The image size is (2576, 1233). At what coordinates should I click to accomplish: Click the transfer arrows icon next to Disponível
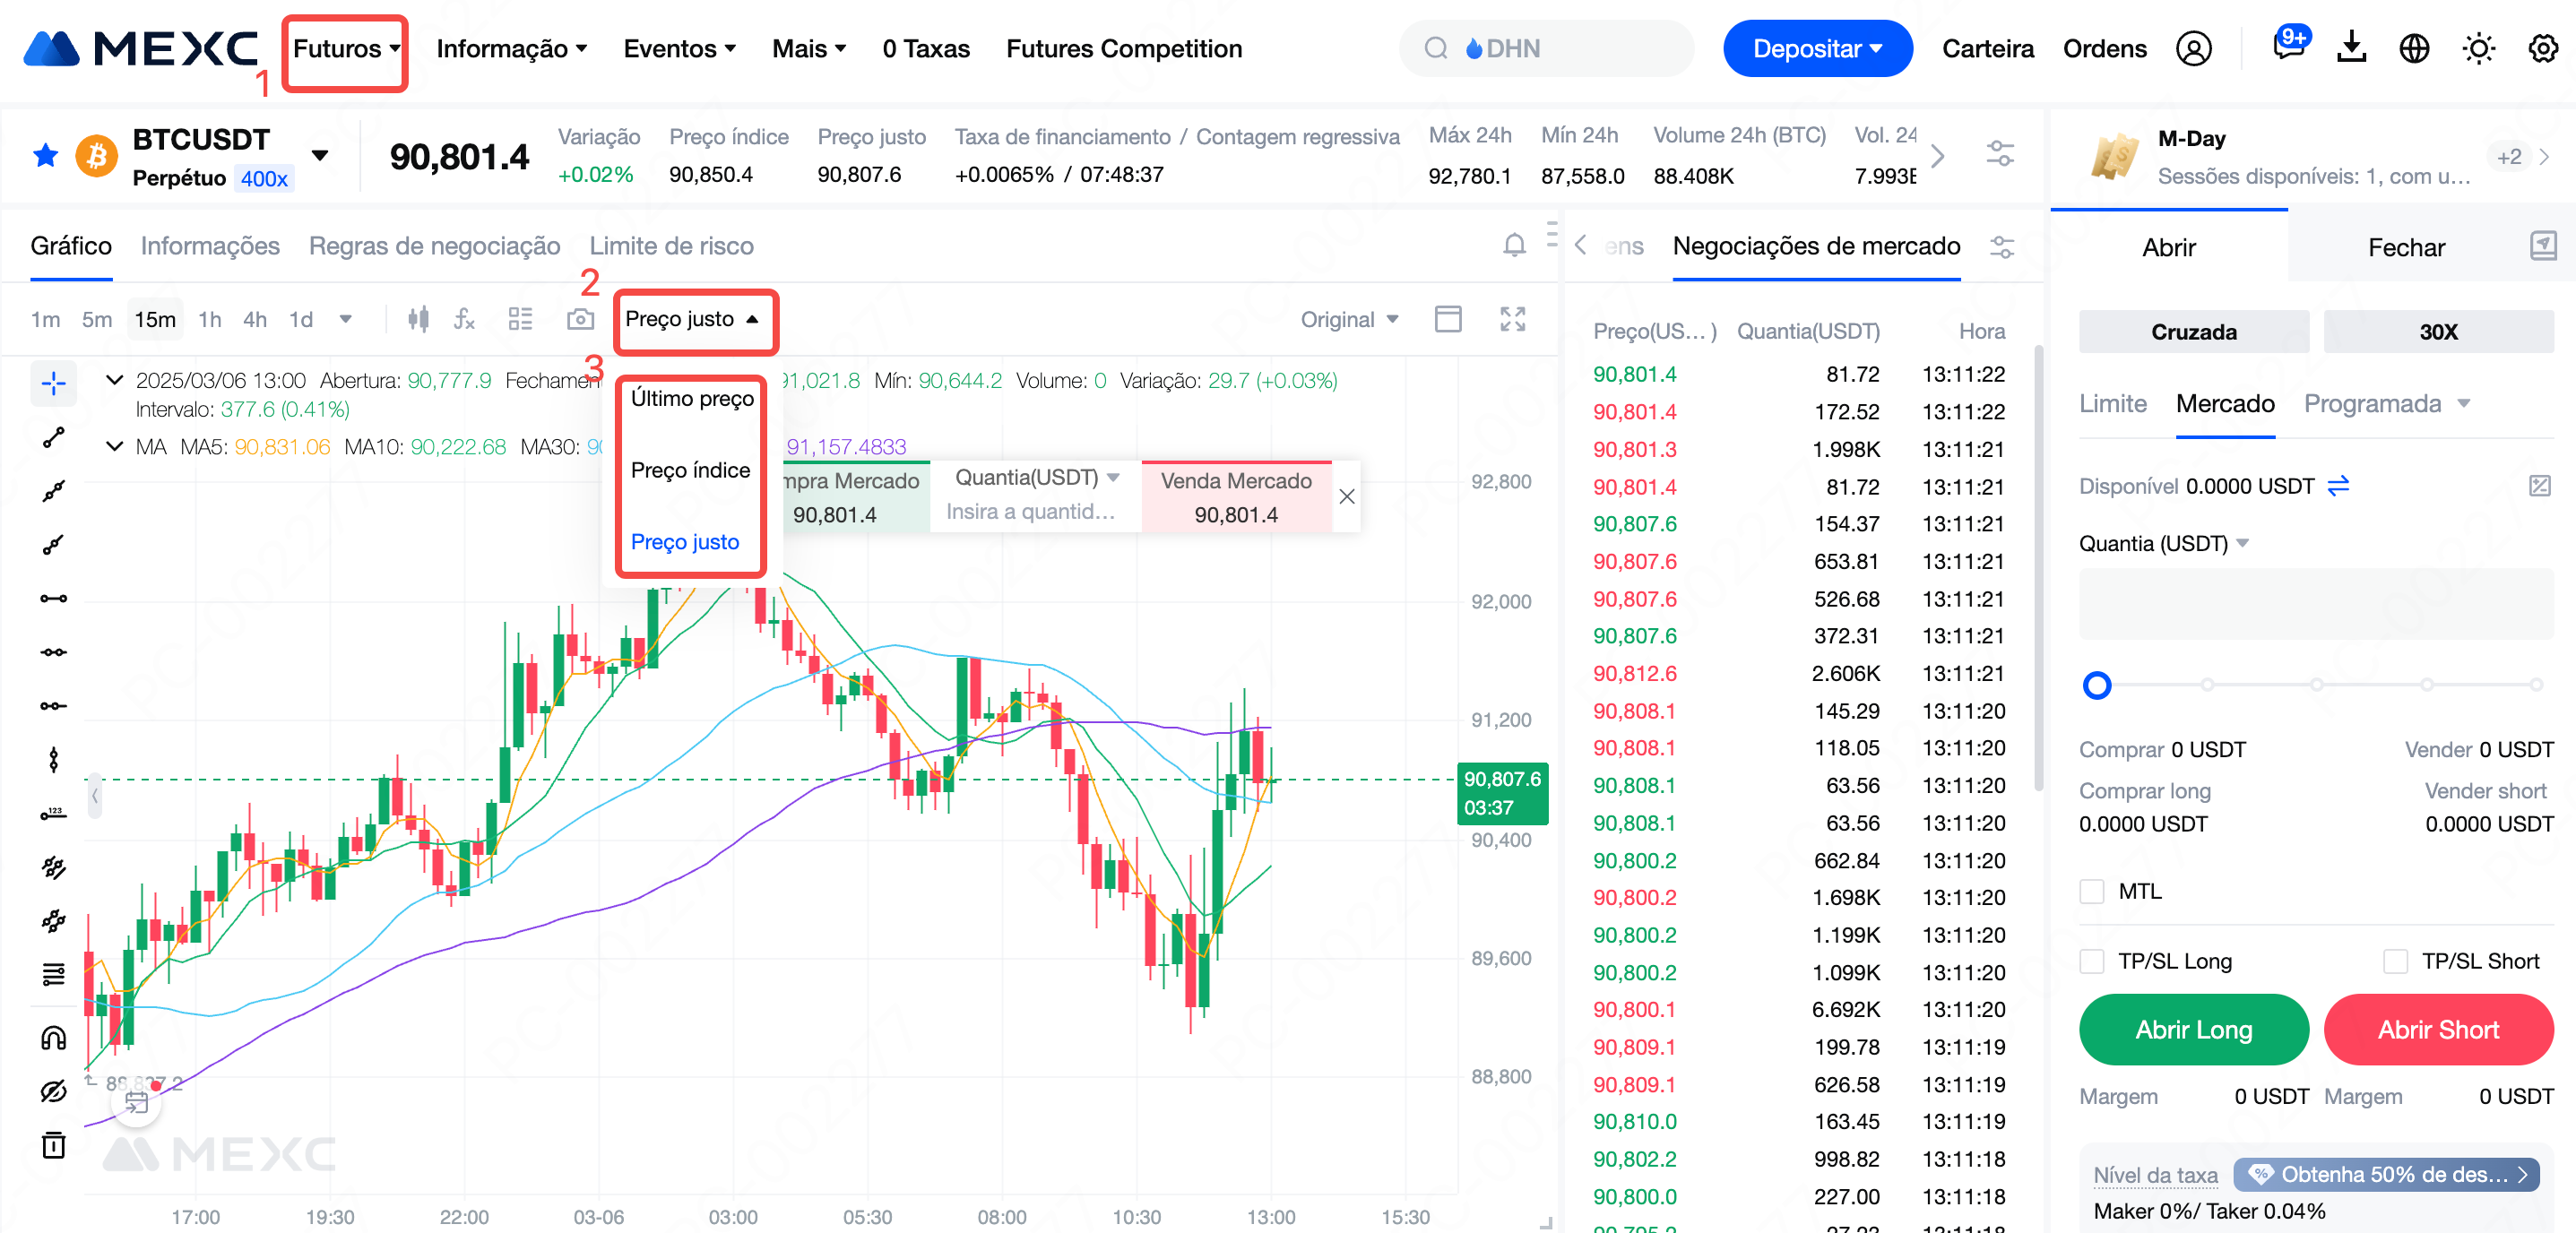(2337, 486)
